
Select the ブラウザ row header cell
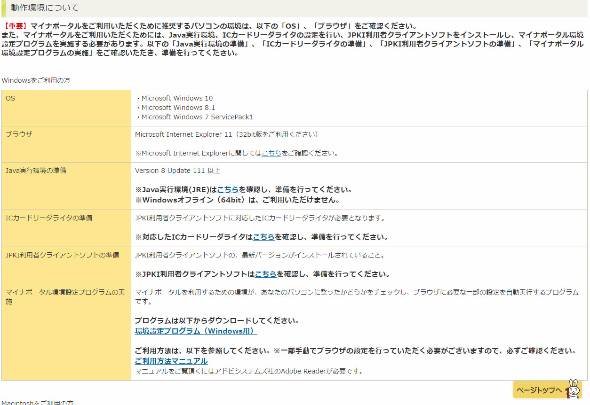(x=66, y=145)
